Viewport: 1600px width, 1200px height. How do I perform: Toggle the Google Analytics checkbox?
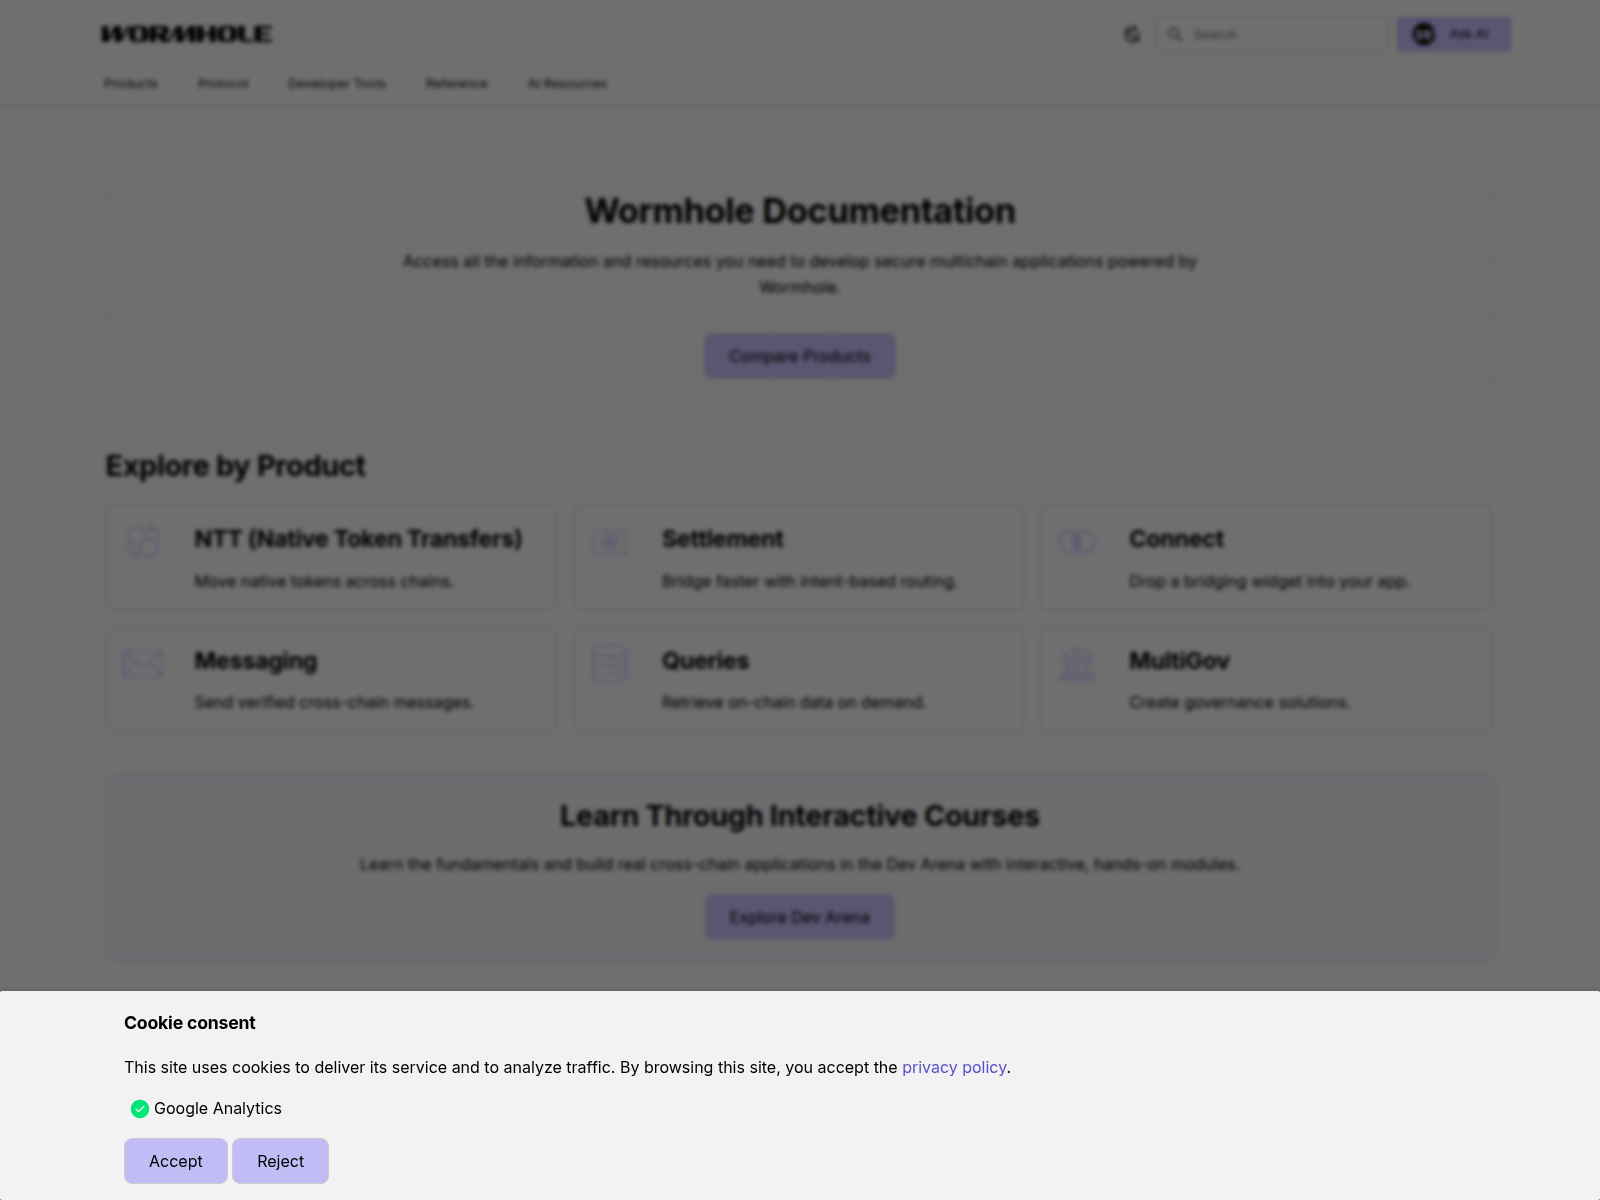click(x=140, y=1108)
